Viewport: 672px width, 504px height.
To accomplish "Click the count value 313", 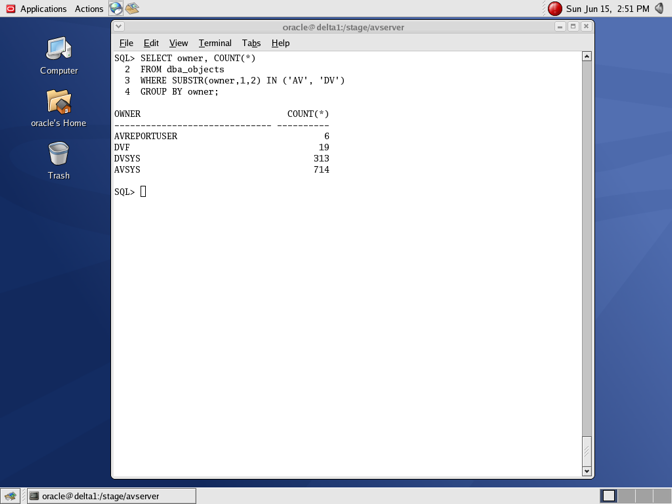I will tap(321, 159).
